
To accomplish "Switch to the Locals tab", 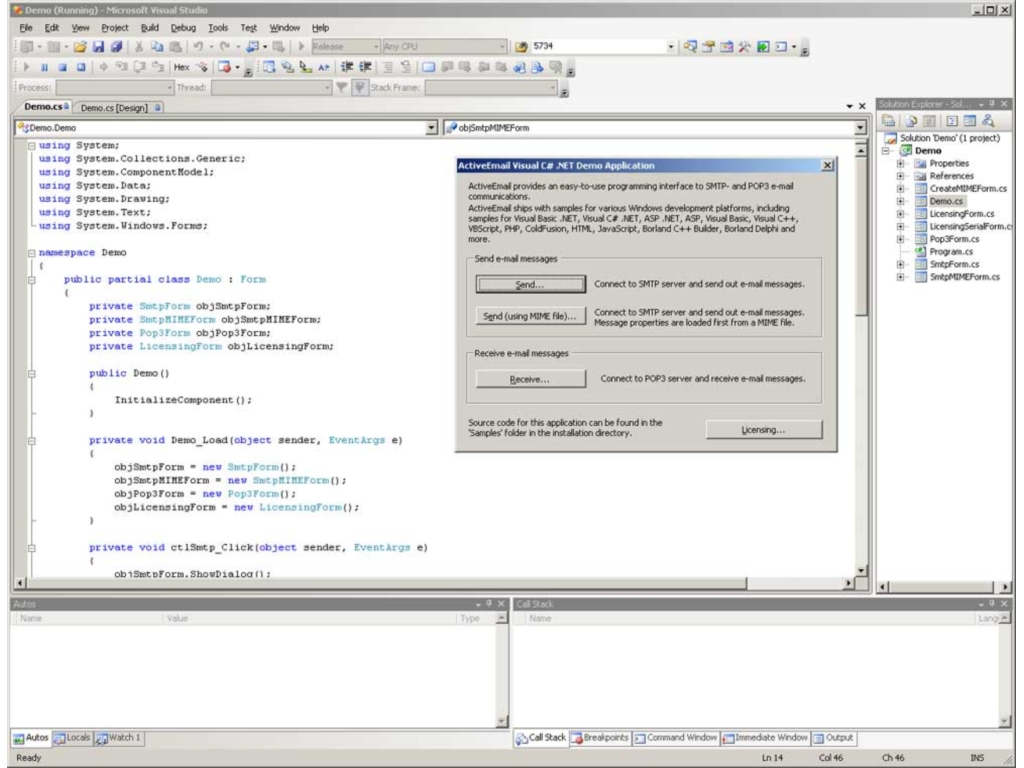I will 72,738.
